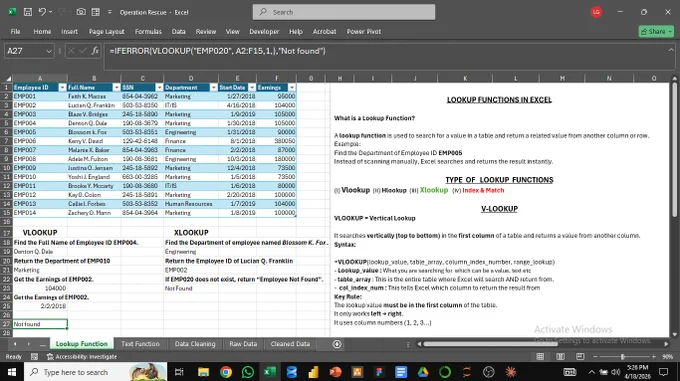Select cell containing EMP005
This screenshot has height=381, width=680.
click(x=39, y=132)
